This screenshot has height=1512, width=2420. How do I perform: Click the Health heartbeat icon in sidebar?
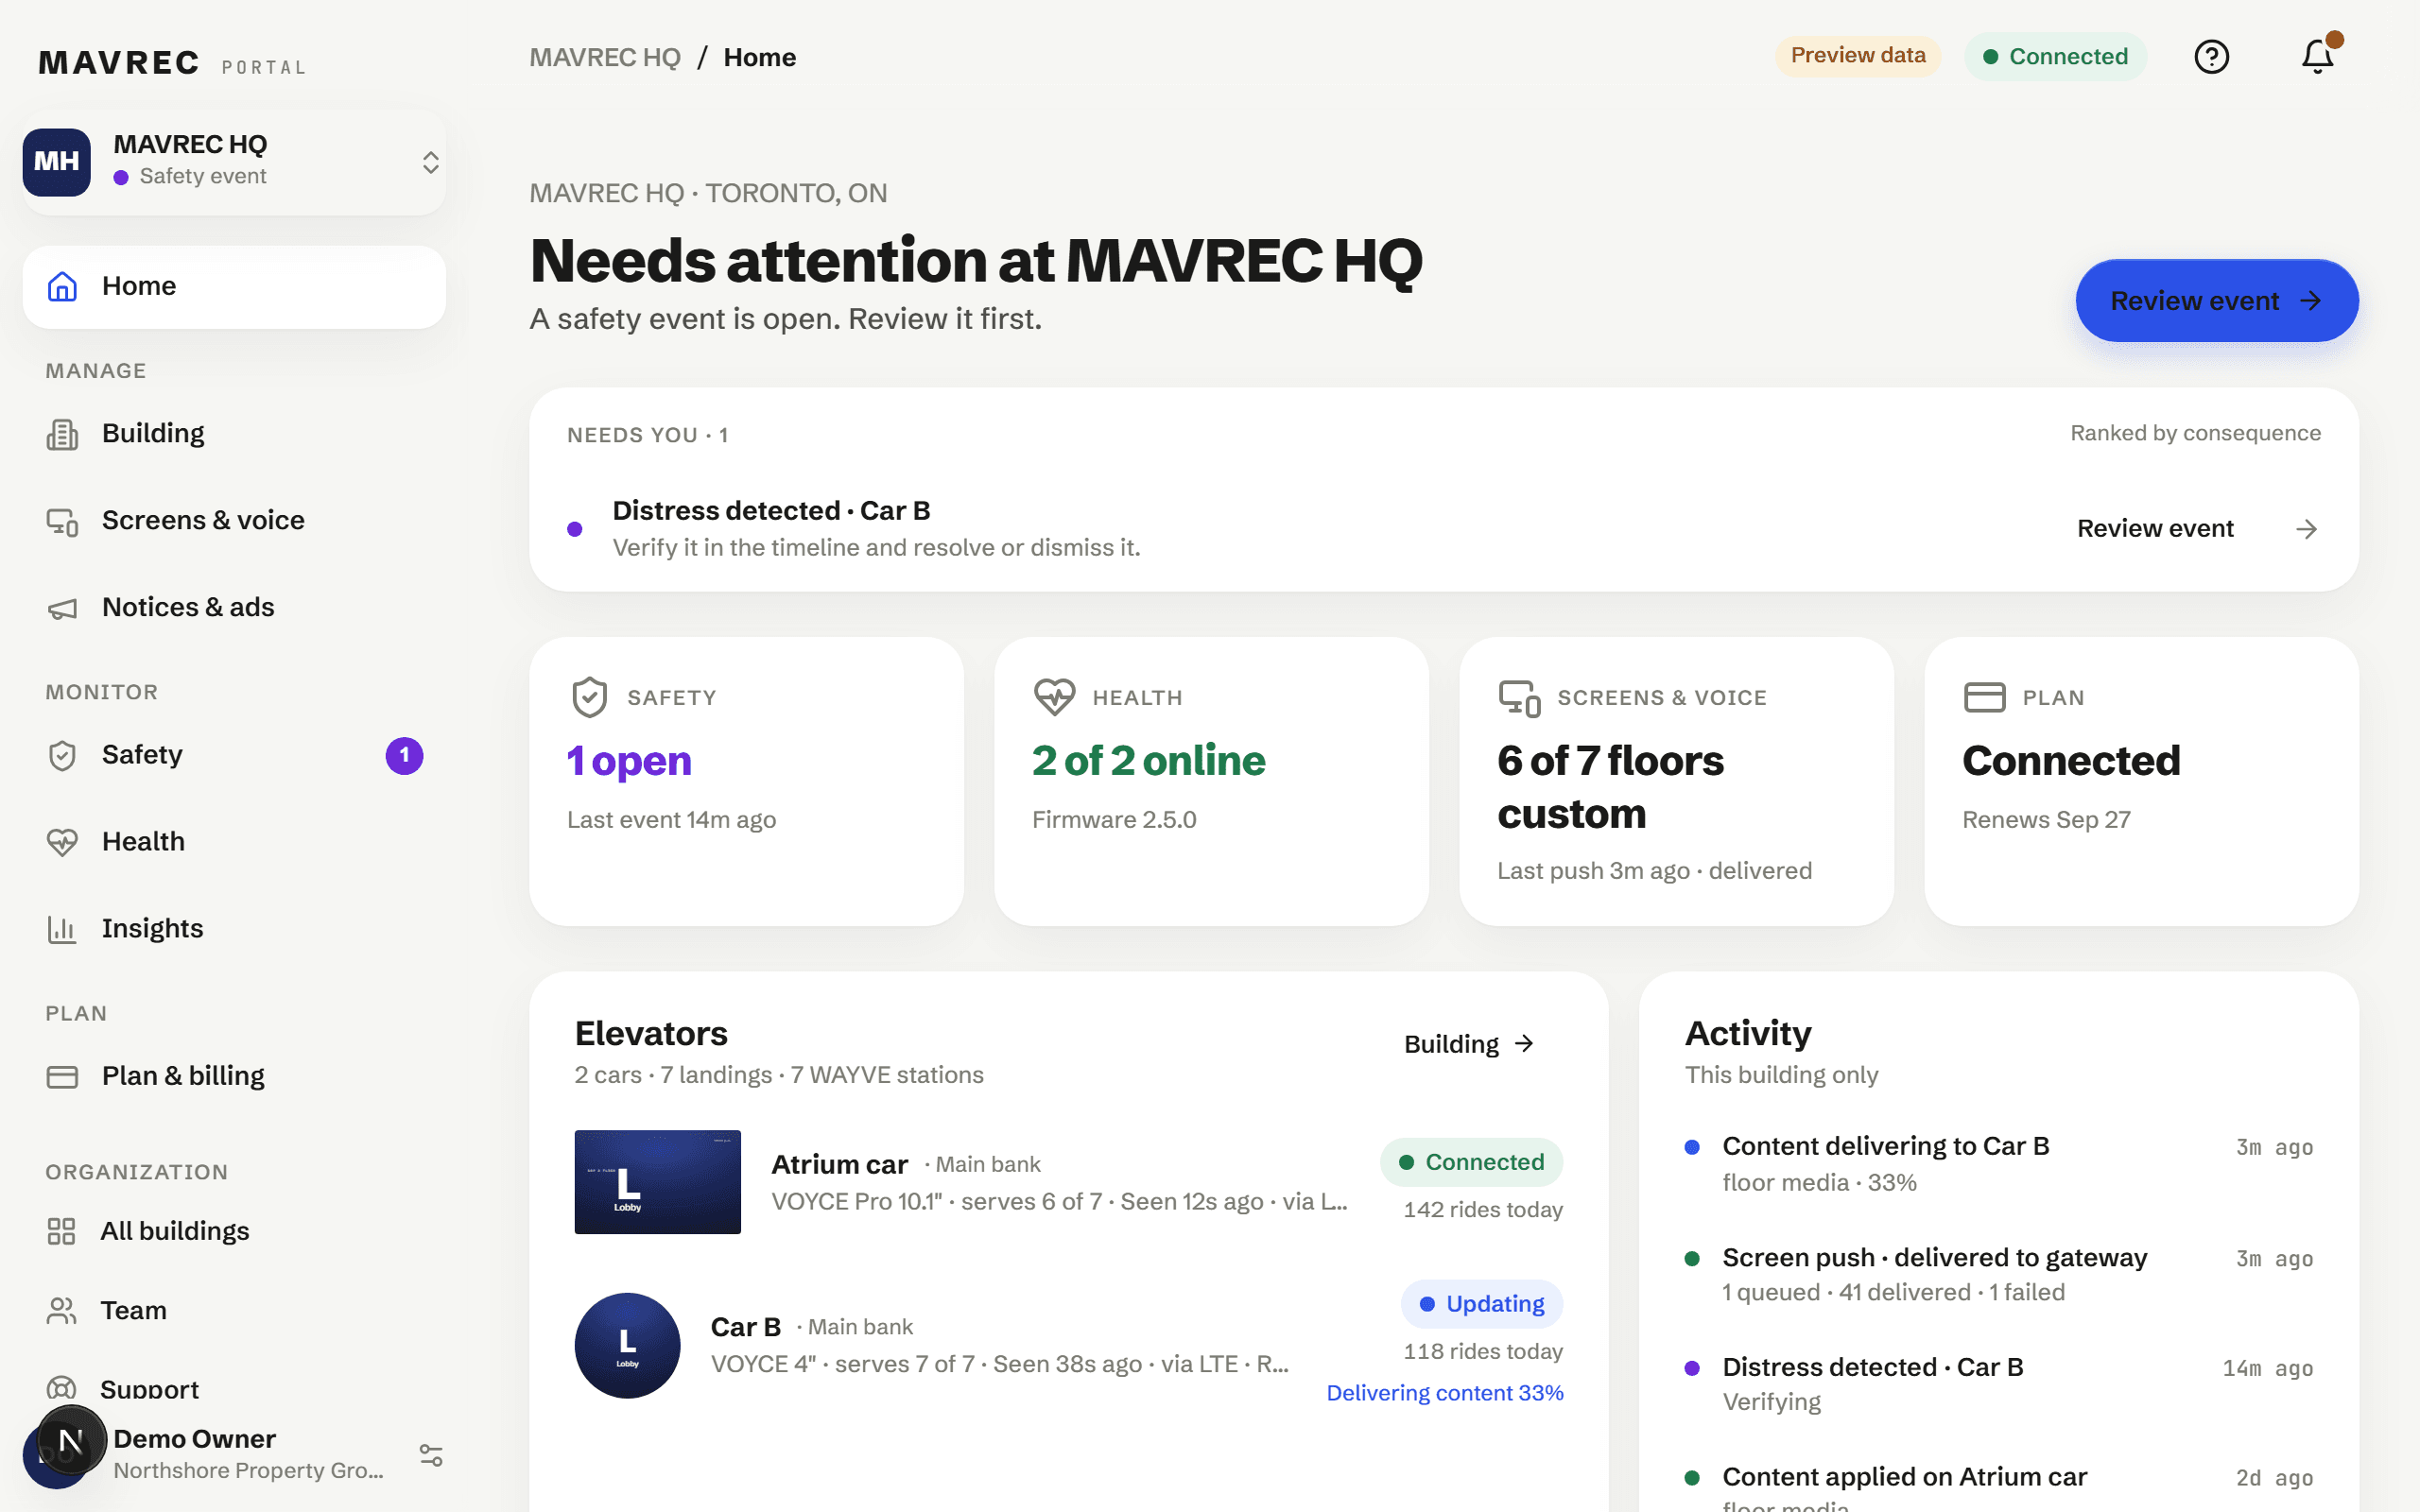[62, 842]
